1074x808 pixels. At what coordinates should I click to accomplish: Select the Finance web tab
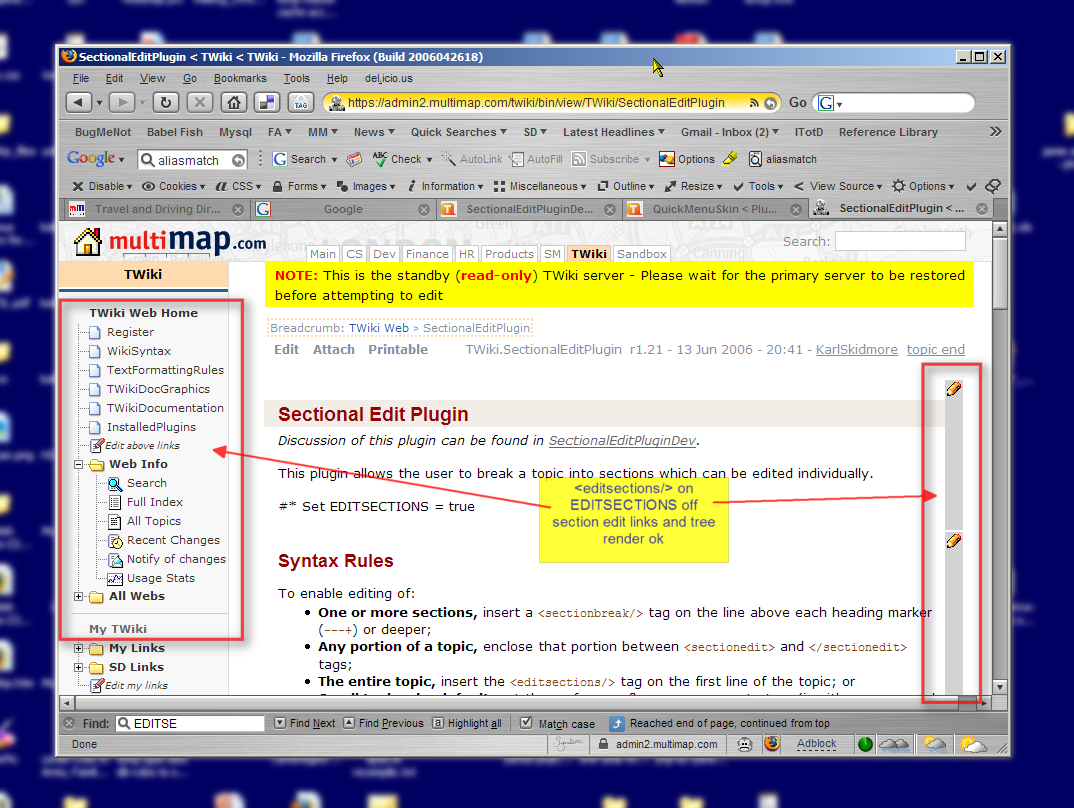(427, 254)
